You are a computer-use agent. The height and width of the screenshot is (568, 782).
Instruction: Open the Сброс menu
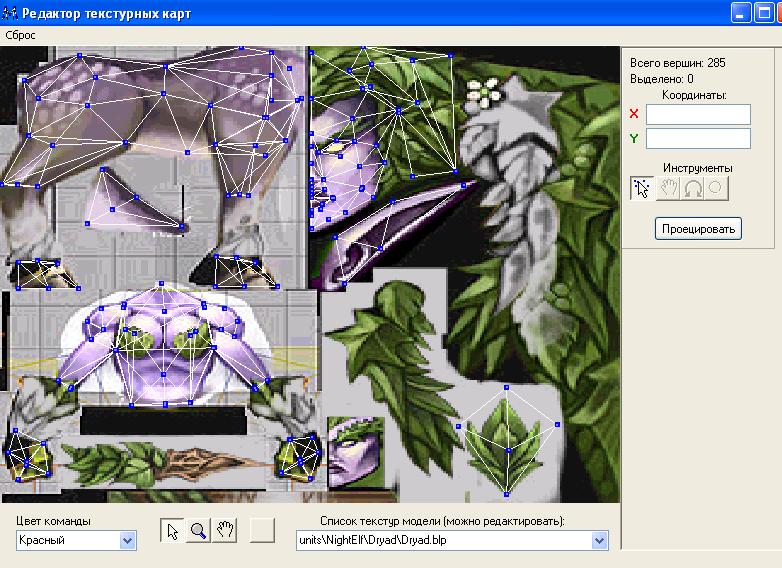point(20,35)
